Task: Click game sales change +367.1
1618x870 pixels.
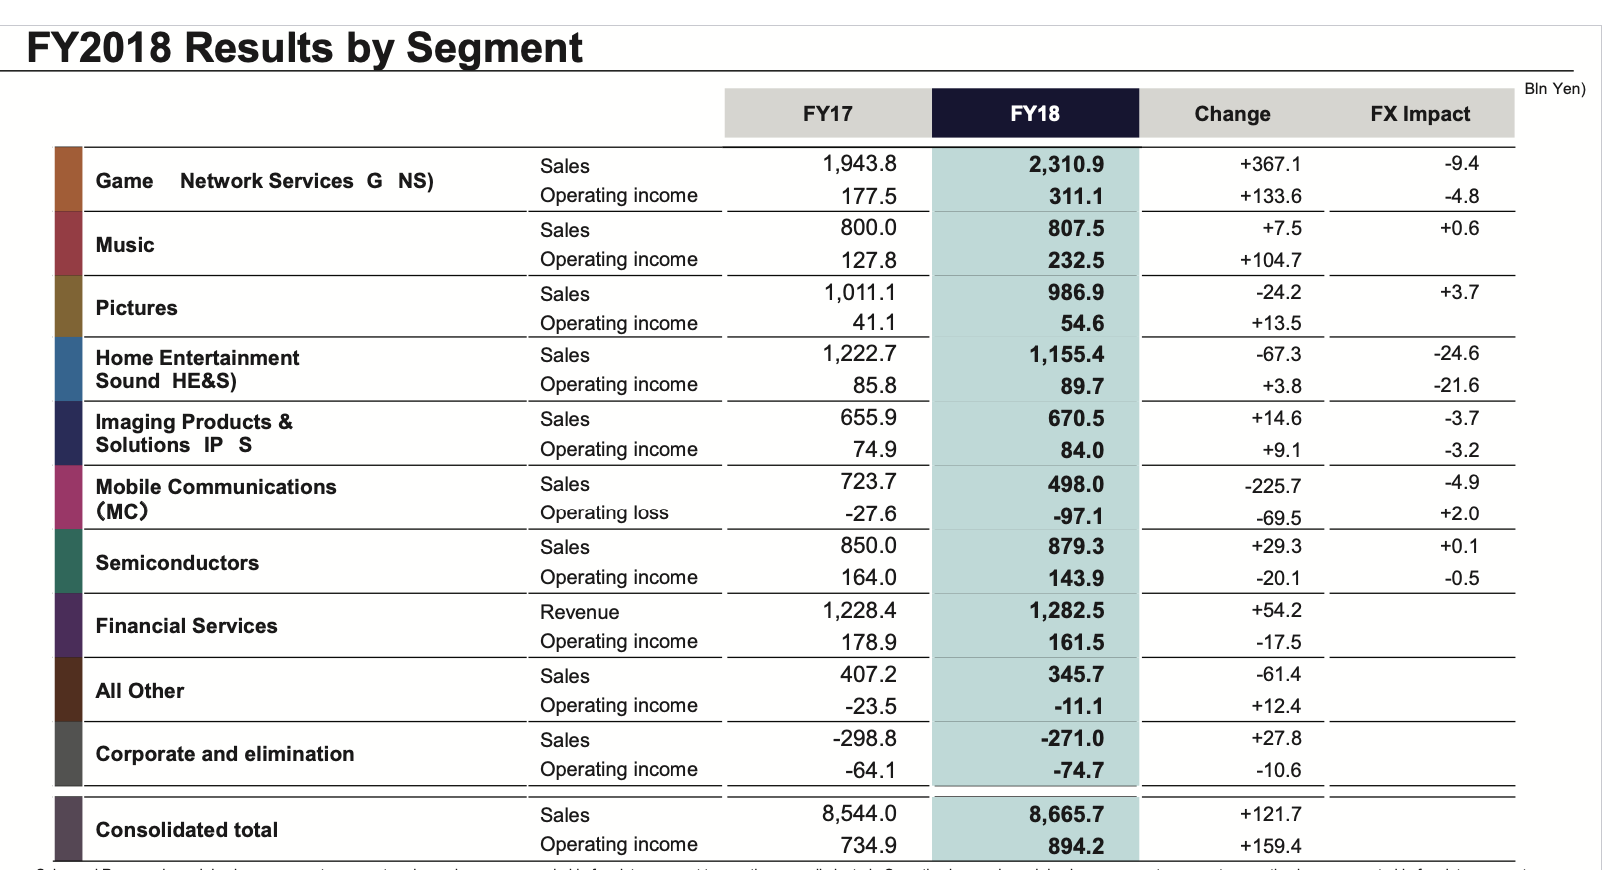Action: tap(1270, 164)
